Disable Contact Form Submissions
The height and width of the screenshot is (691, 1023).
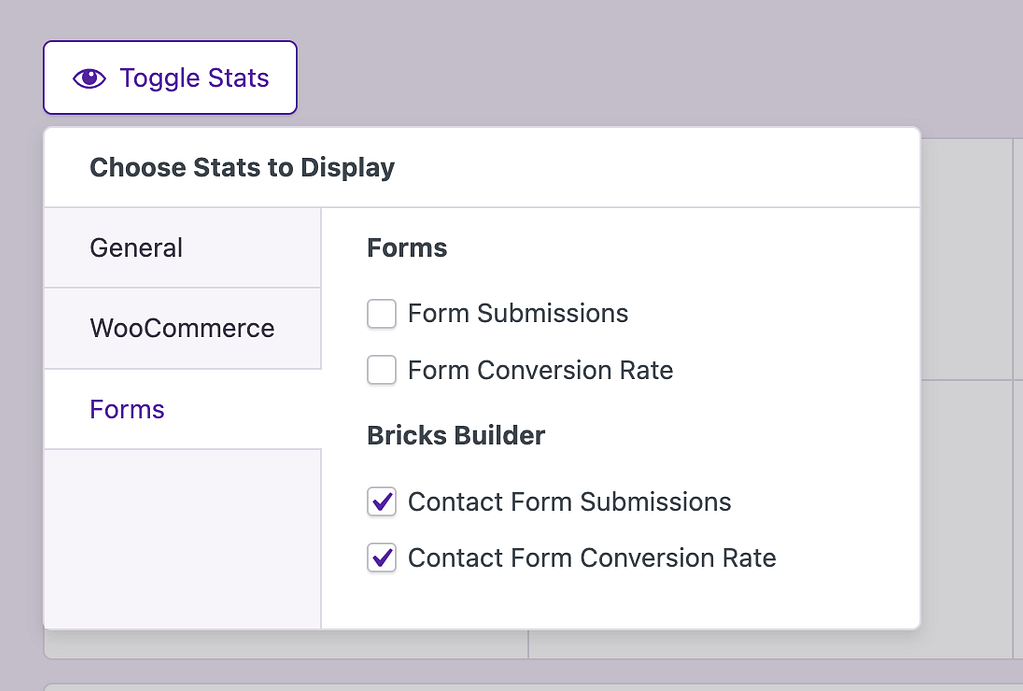click(x=381, y=502)
